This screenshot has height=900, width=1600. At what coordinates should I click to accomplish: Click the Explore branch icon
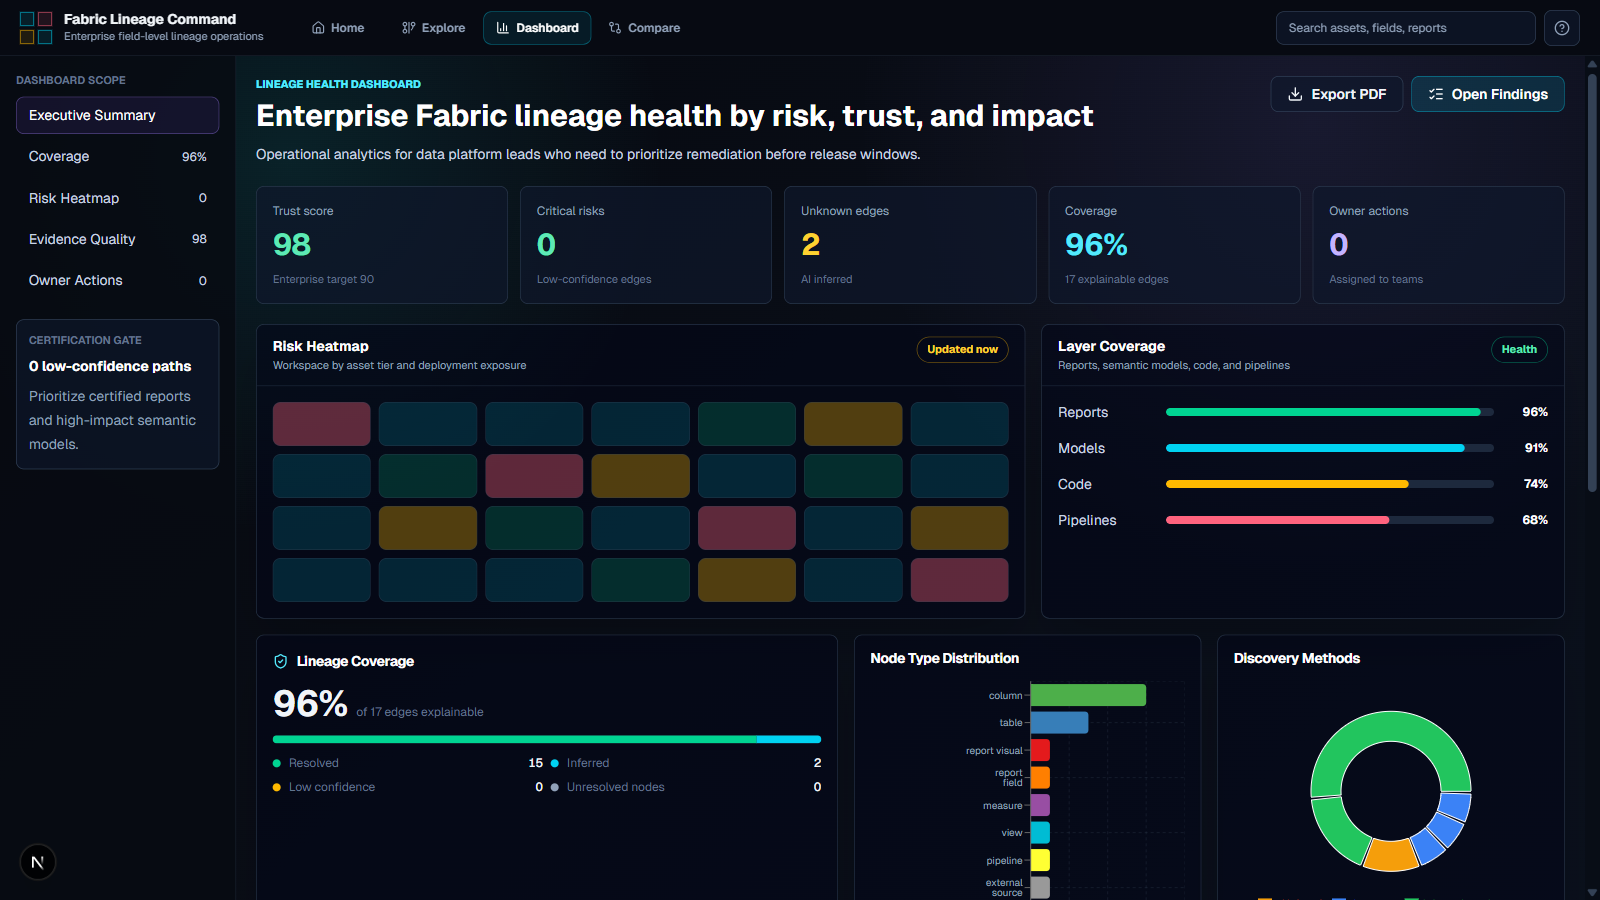408,28
